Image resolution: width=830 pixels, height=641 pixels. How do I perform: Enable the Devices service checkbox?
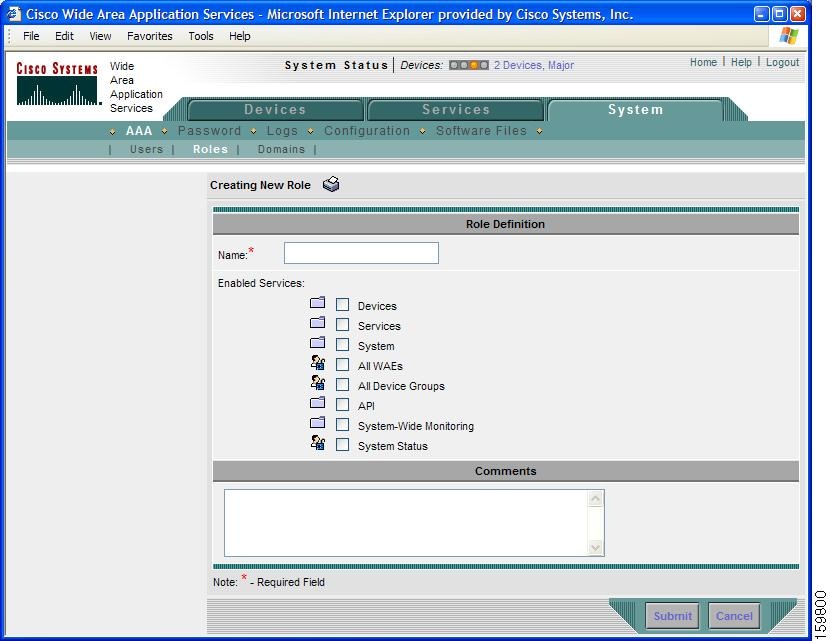pos(342,304)
